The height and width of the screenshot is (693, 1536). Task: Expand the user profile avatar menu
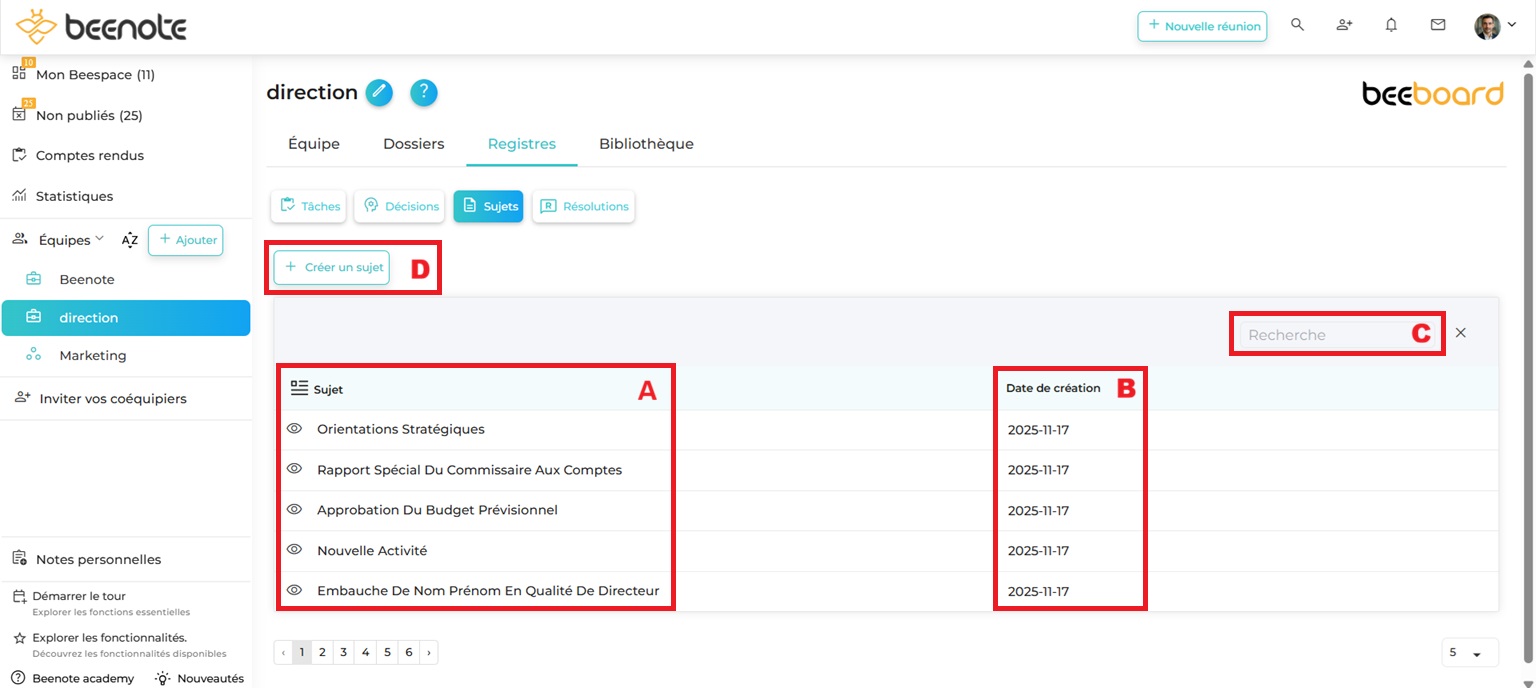coord(1494,26)
